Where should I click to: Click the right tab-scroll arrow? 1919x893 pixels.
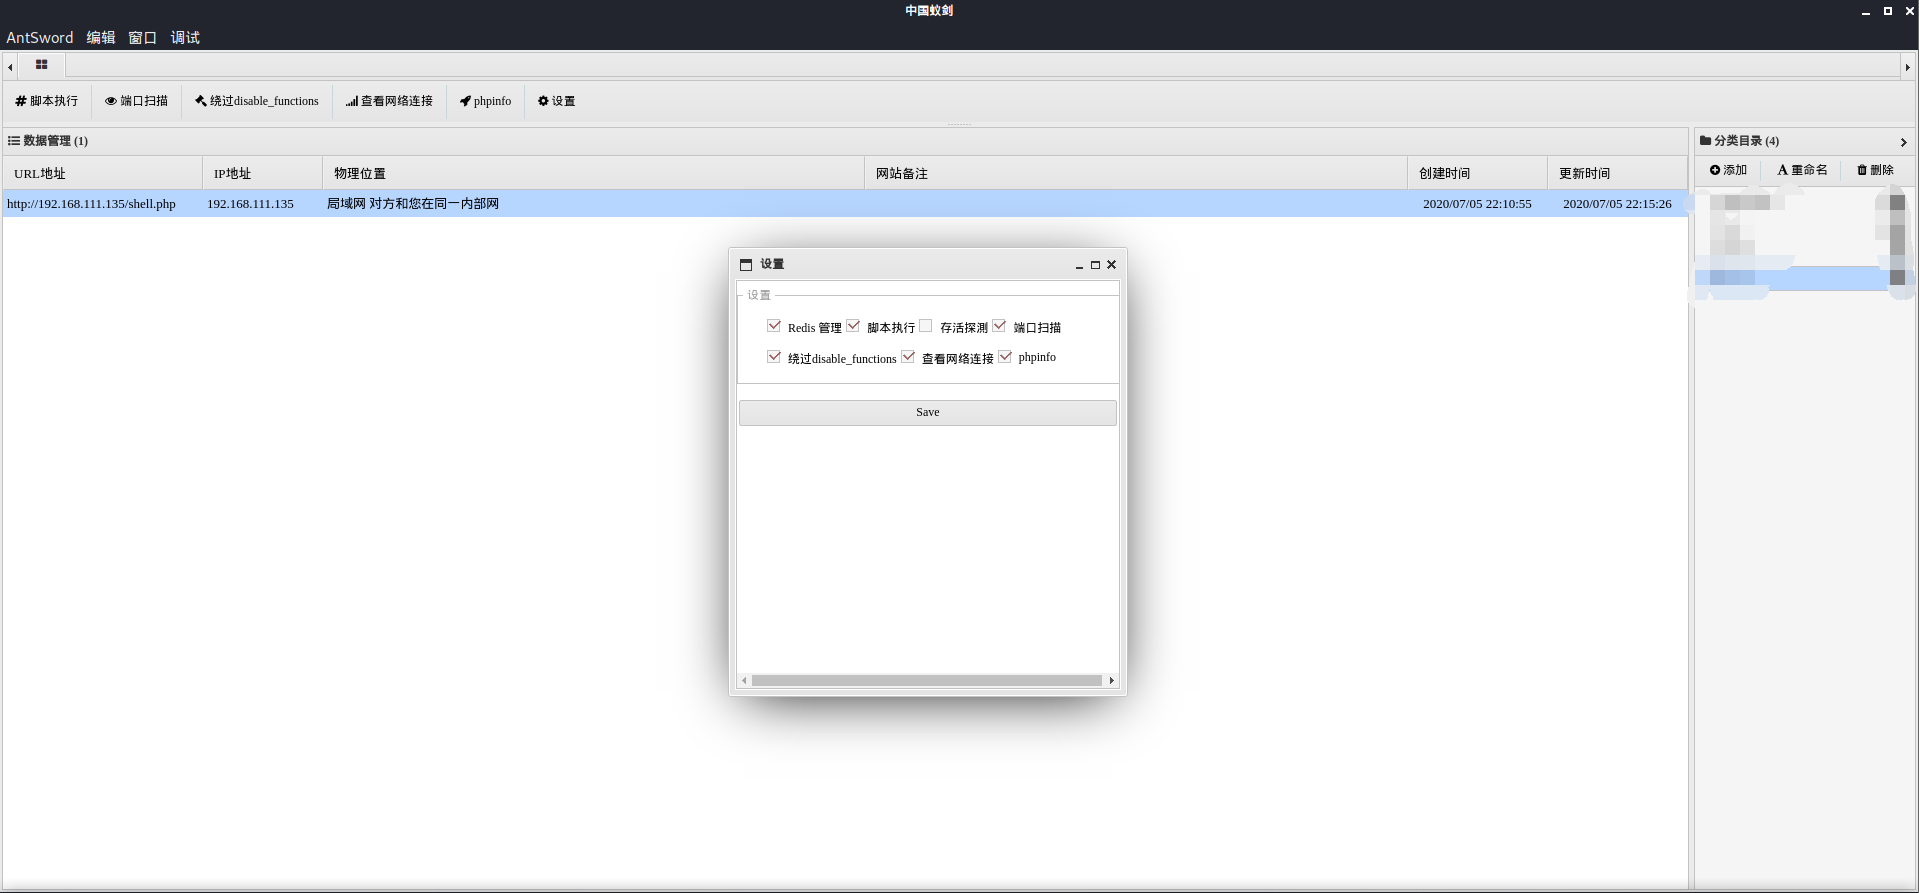tap(1907, 67)
